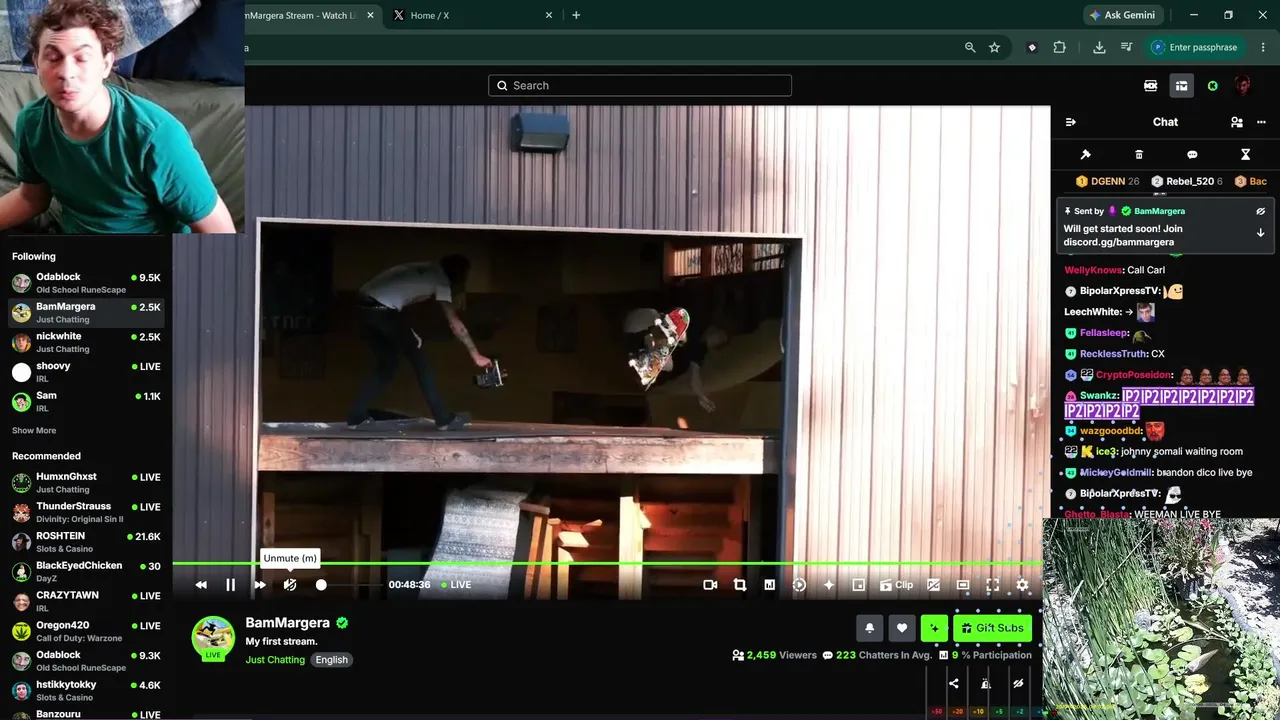The image size is (1280, 720).
Task: Open BlackEyedChicken DayZ channel
Action: click(x=86, y=572)
